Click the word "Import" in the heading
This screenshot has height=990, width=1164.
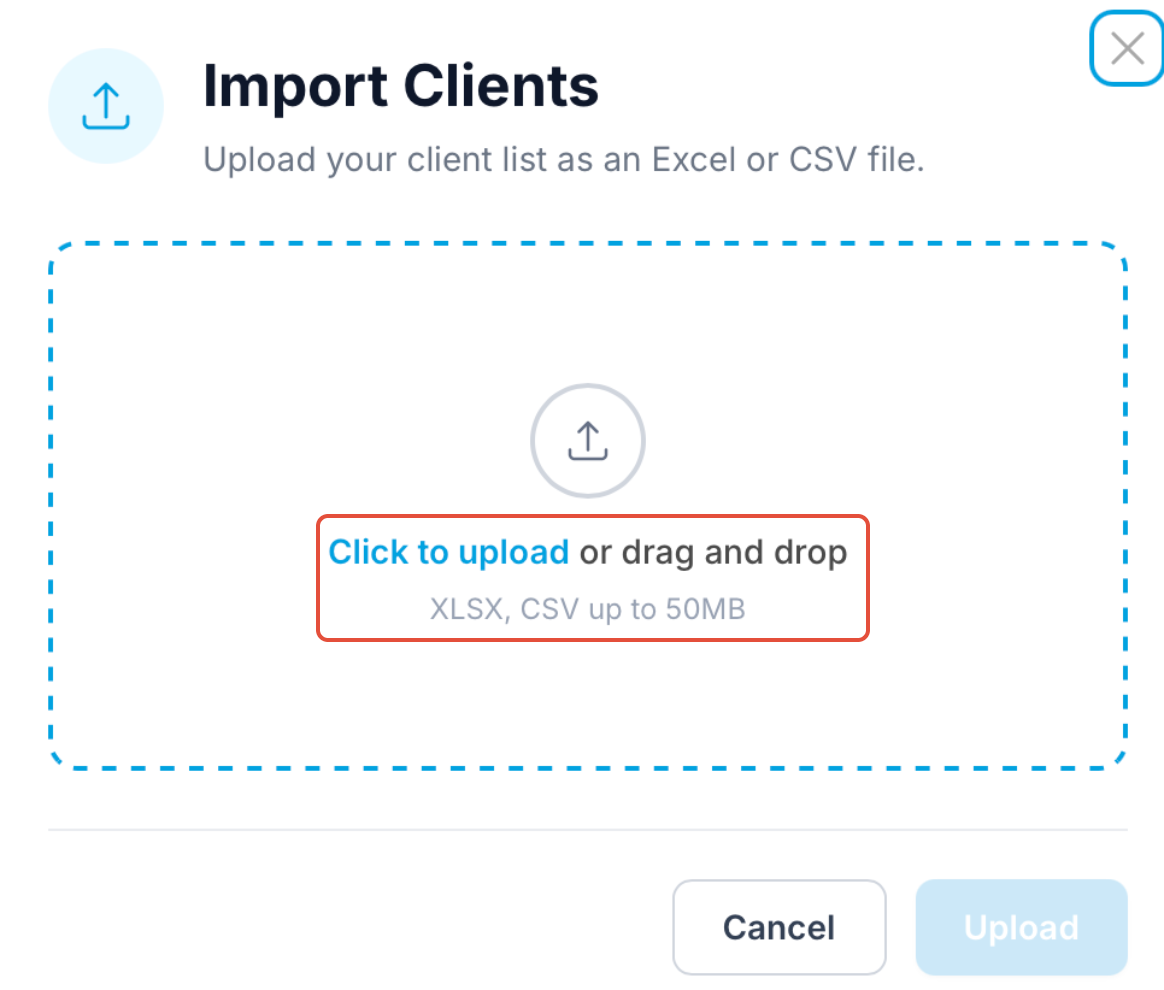click(x=294, y=87)
